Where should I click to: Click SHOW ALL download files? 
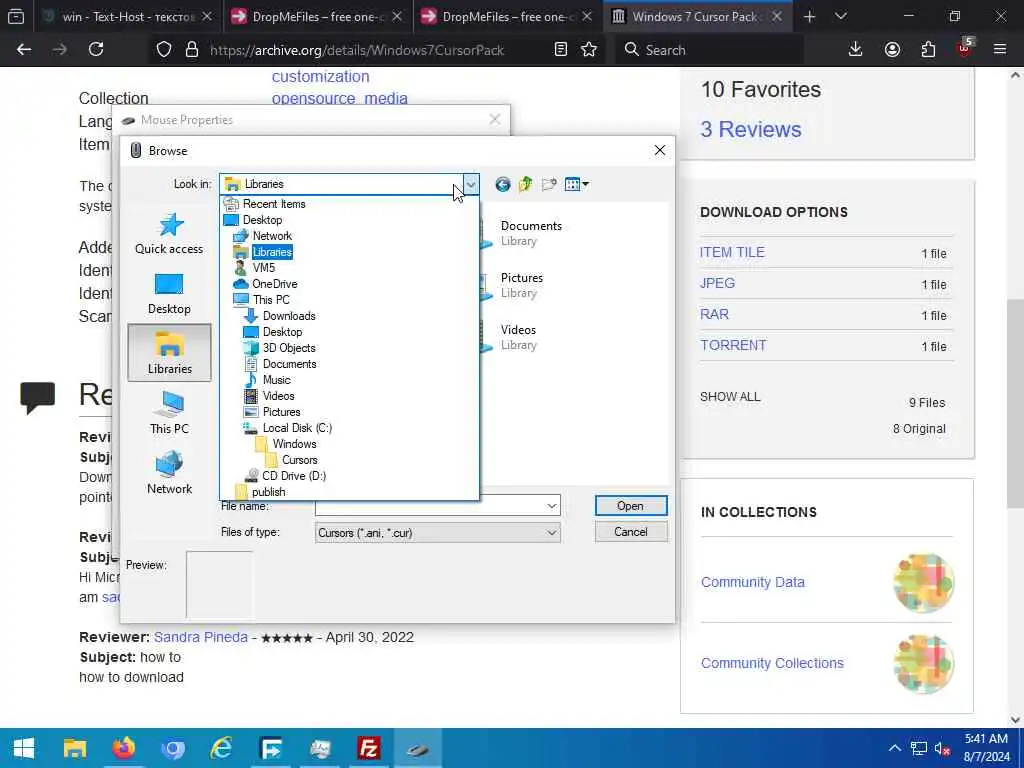(730, 396)
